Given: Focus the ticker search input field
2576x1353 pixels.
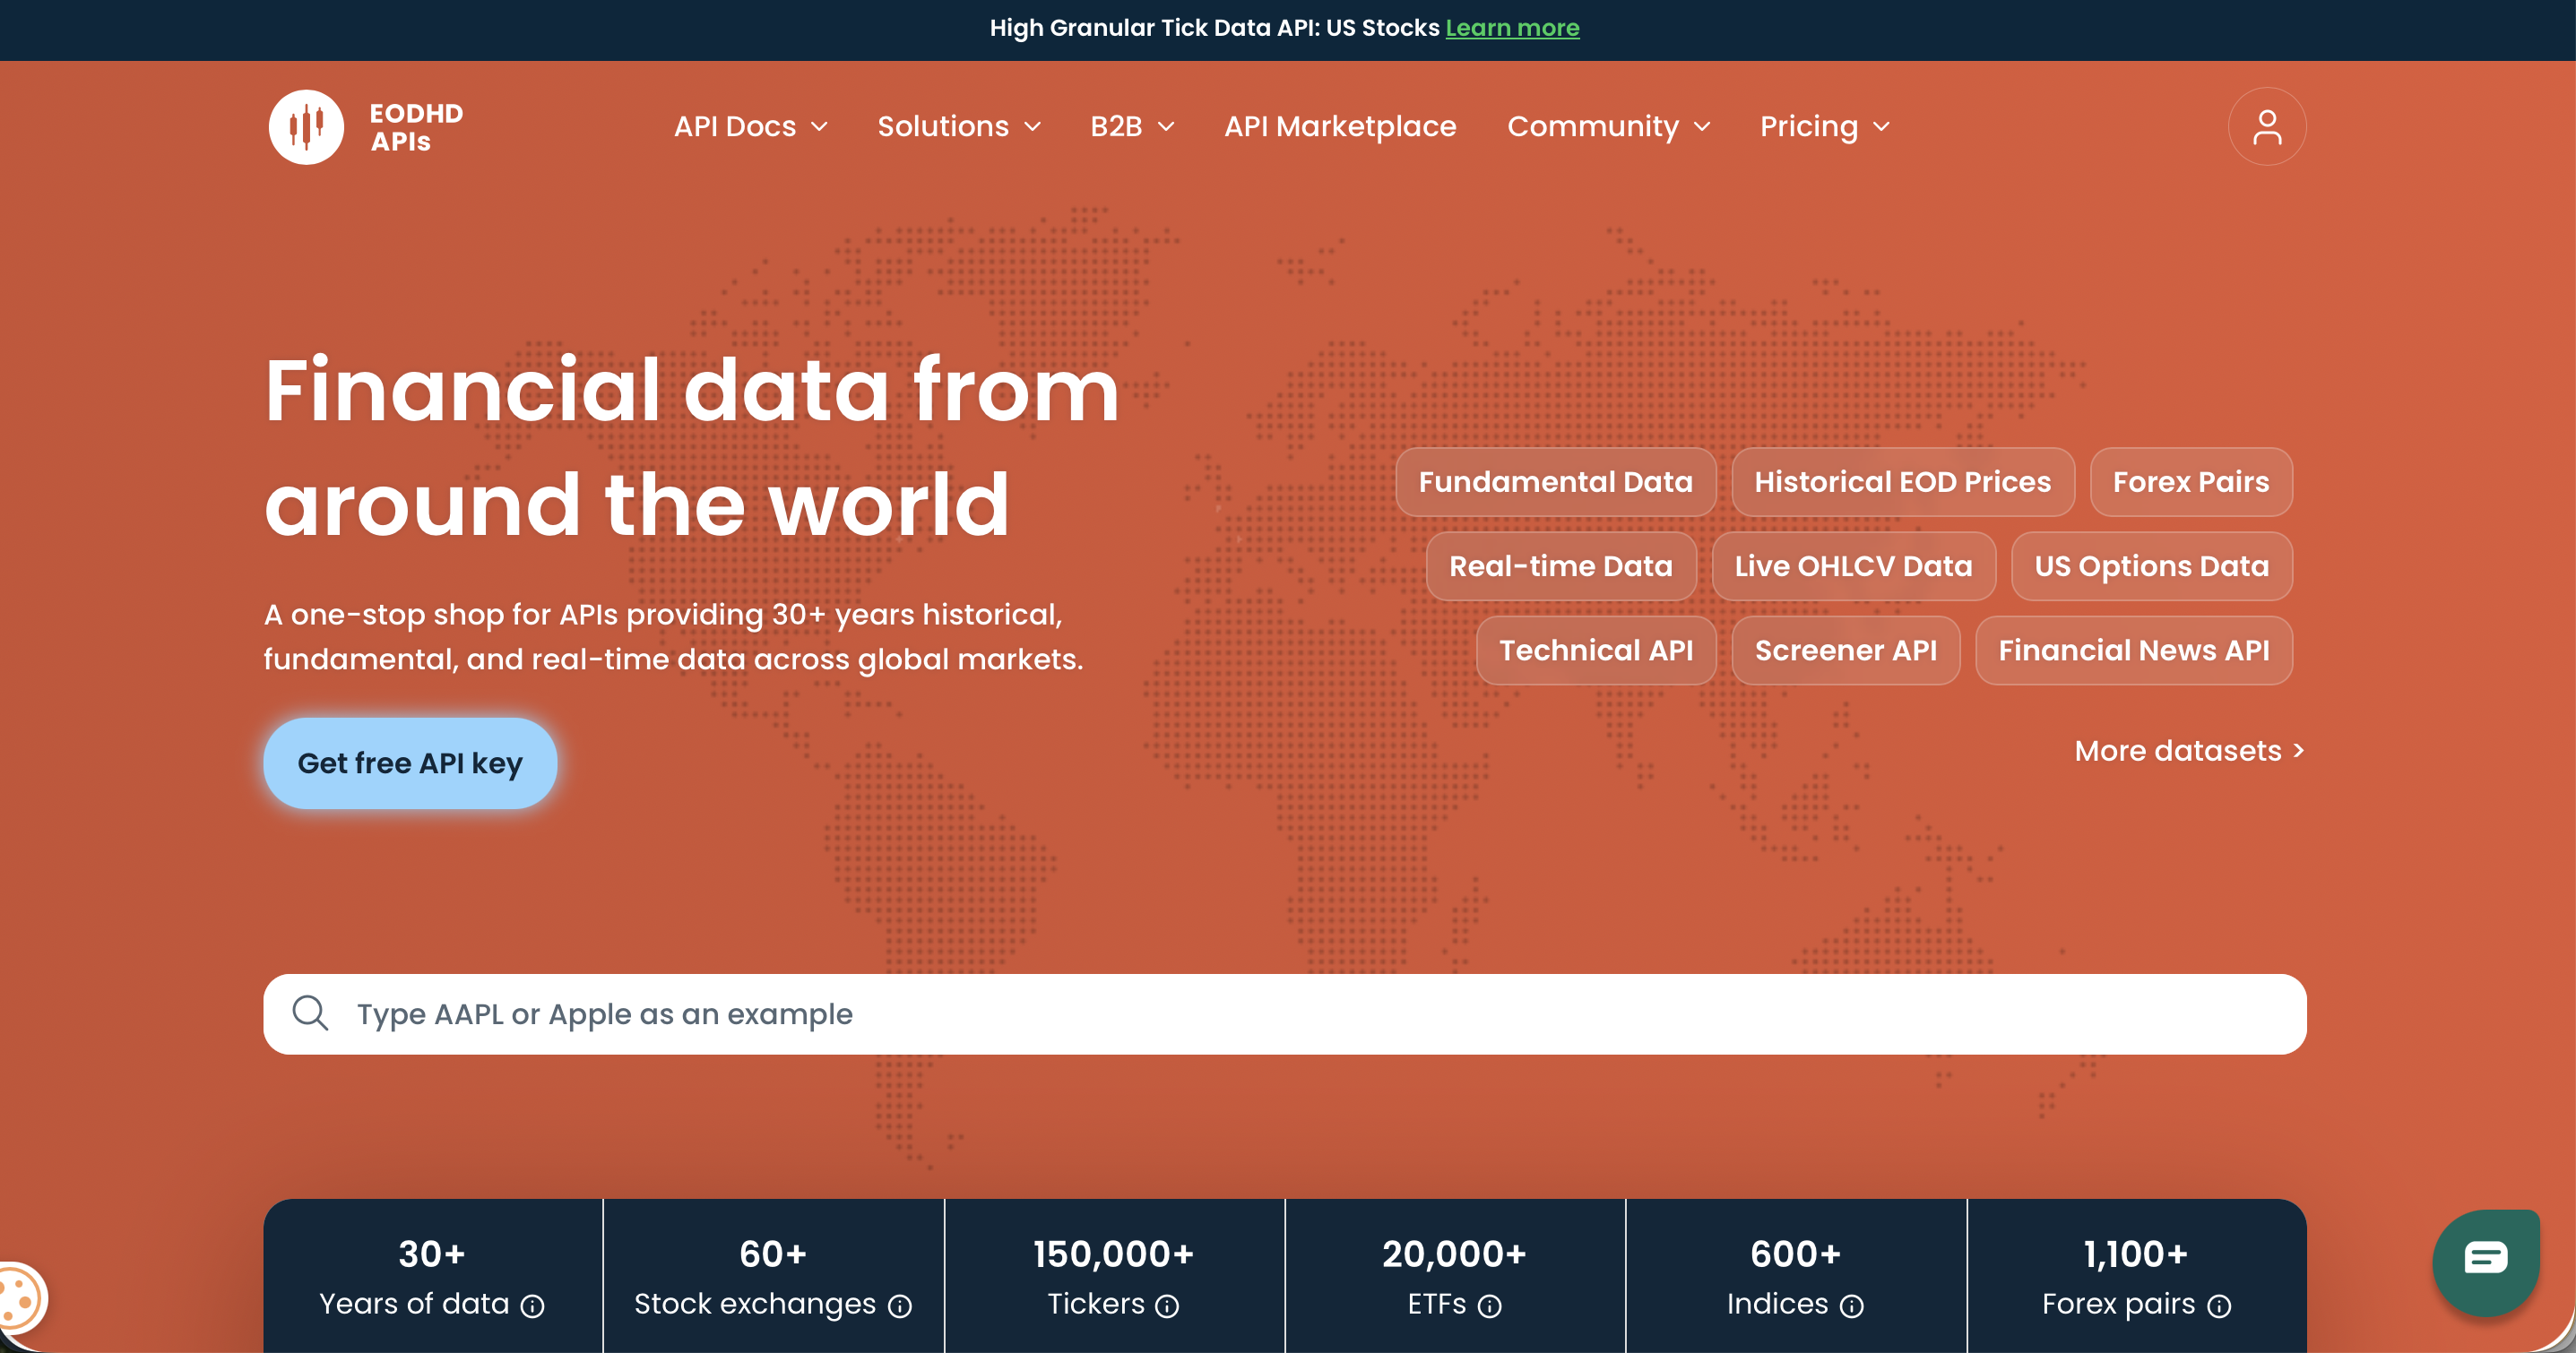Looking at the screenshot, I should tap(1300, 1014).
